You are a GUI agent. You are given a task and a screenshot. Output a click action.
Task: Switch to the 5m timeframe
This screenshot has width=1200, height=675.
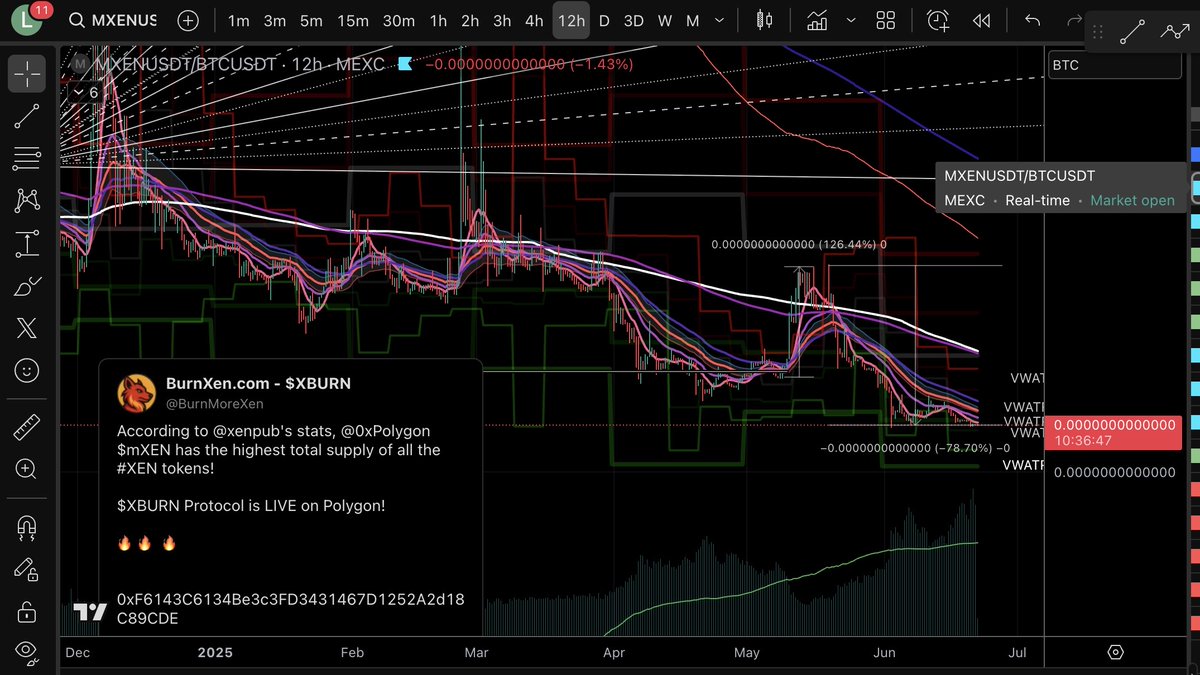coord(311,20)
